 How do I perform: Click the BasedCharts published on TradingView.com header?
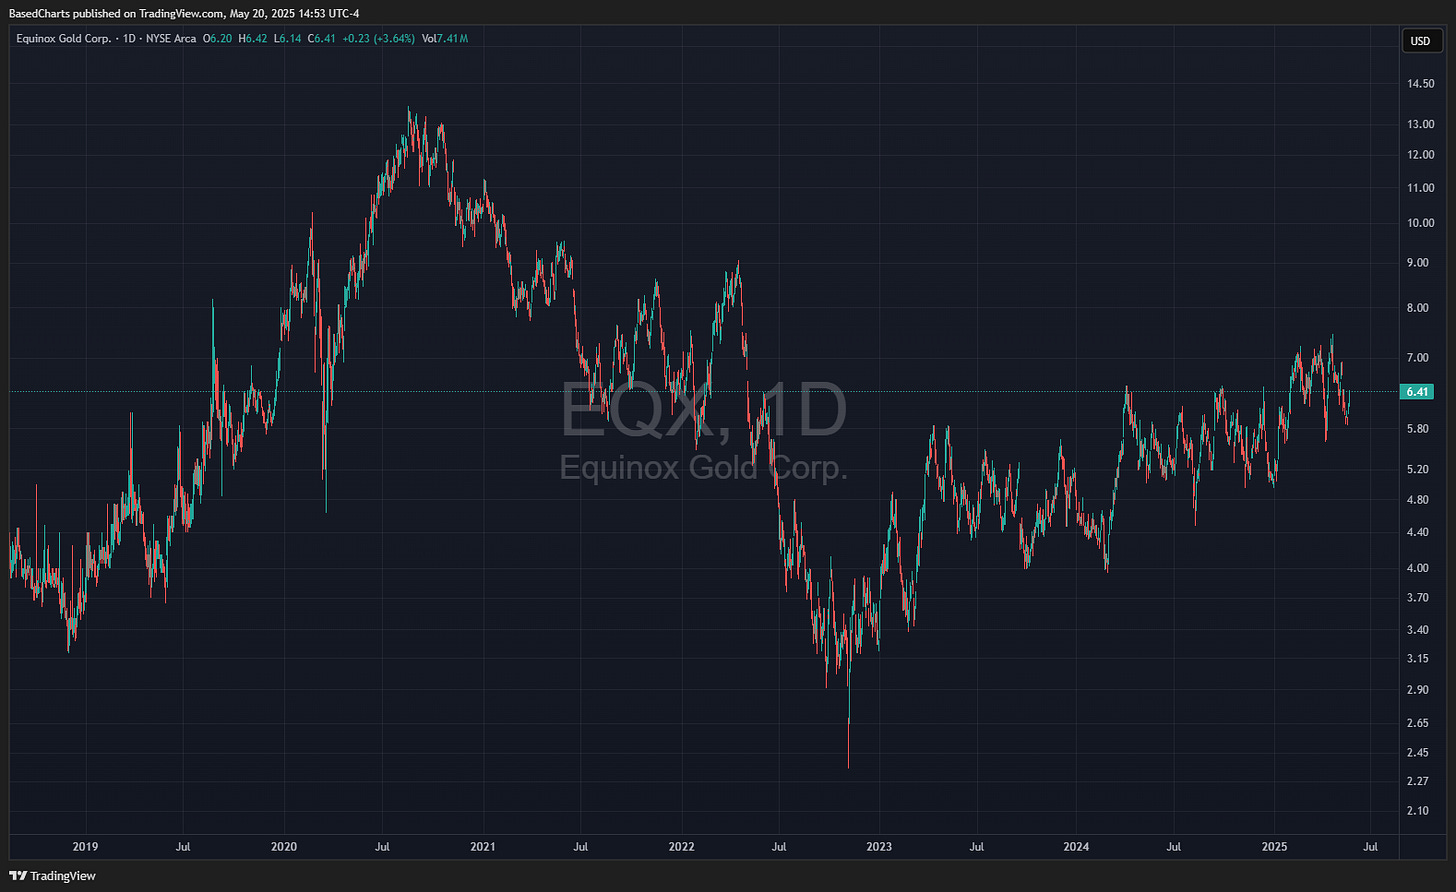click(x=184, y=12)
